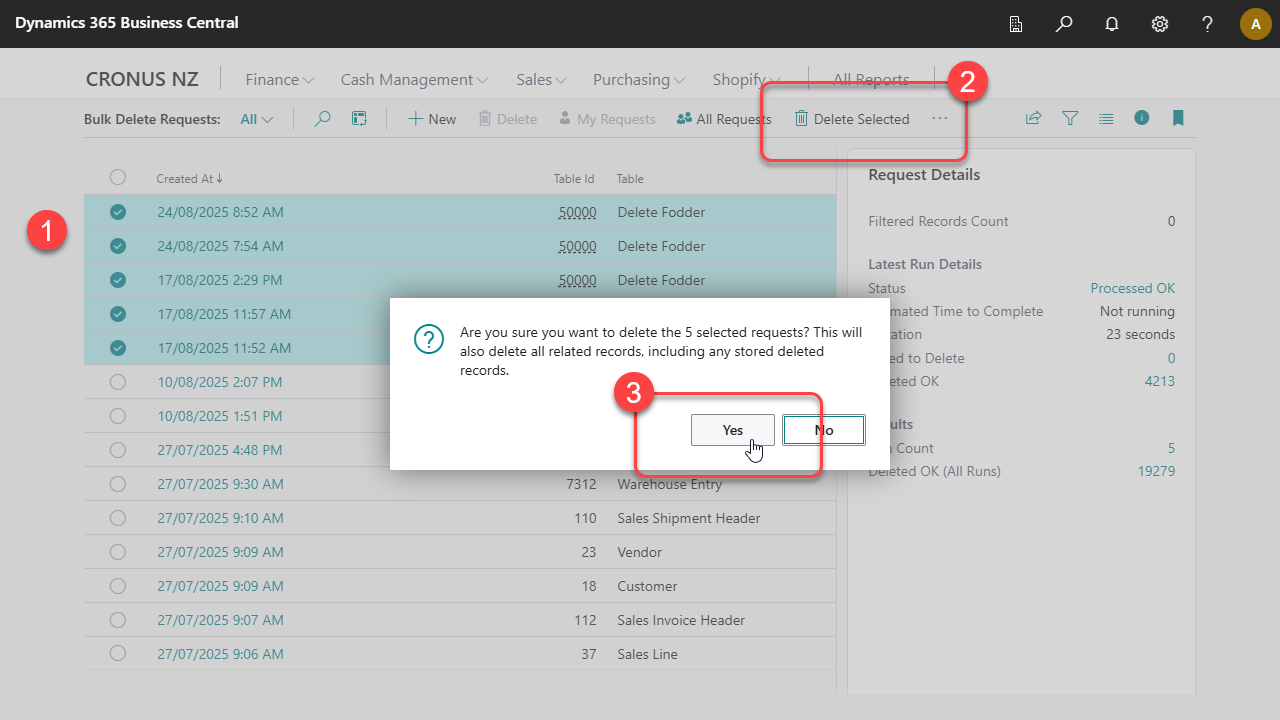Open the company environment icon in the header
This screenshot has width=1280, height=720.
click(1015, 24)
